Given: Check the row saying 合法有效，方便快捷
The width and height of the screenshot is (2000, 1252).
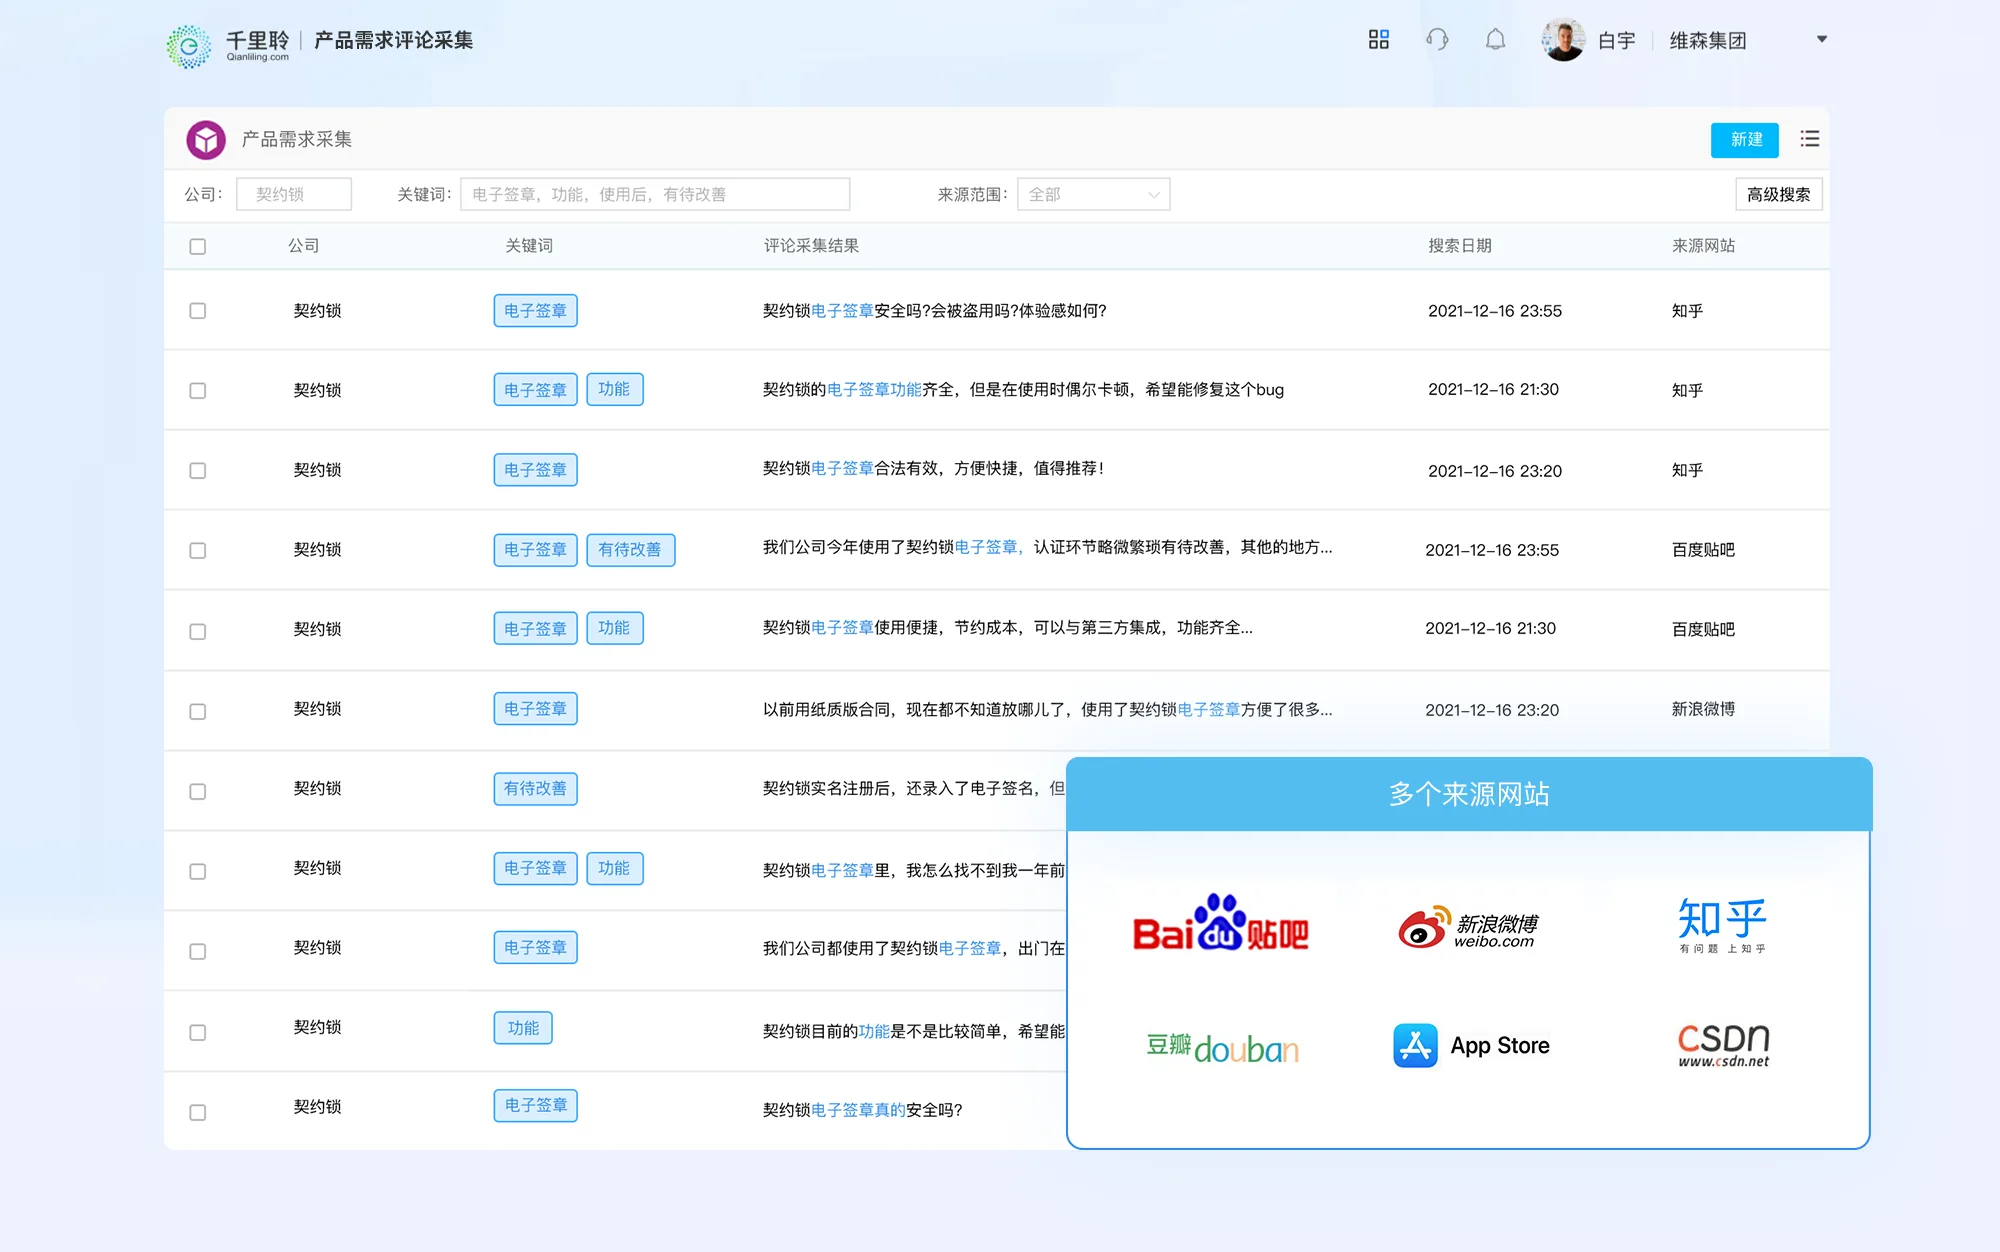Looking at the screenshot, I should [198, 471].
